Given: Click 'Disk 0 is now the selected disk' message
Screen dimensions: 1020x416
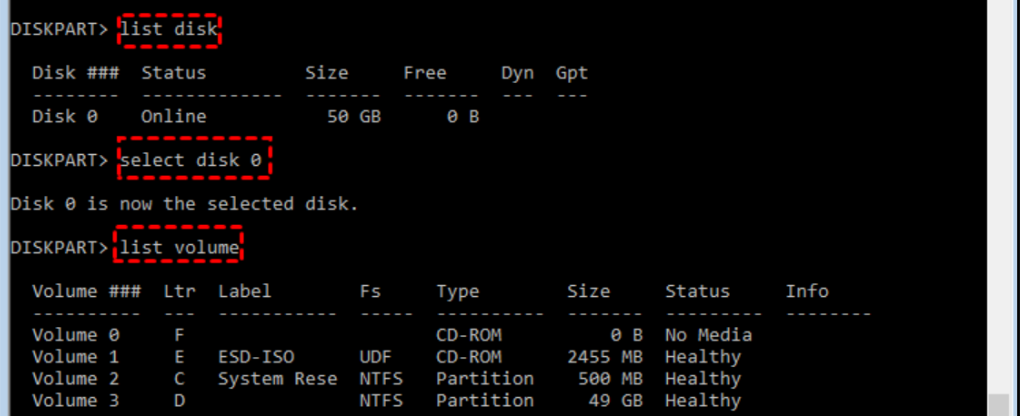Looking at the screenshot, I should click(184, 204).
